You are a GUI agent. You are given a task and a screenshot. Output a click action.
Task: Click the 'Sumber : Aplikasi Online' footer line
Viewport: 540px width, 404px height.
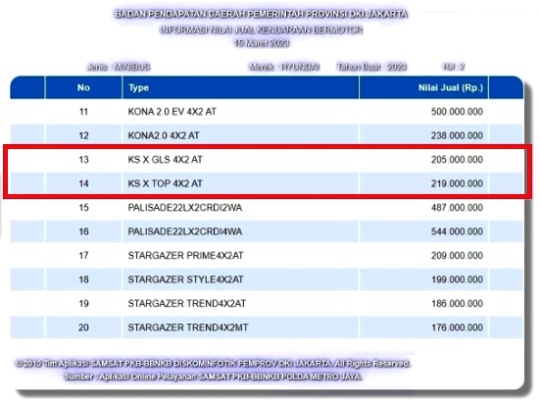point(214,376)
